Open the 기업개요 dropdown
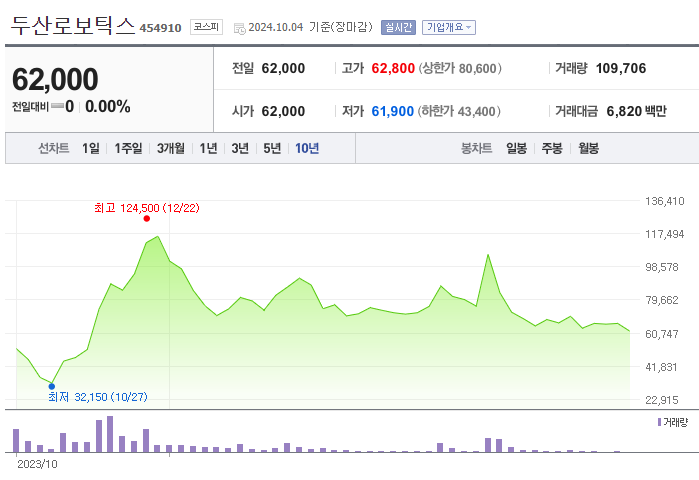 click(448, 28)
